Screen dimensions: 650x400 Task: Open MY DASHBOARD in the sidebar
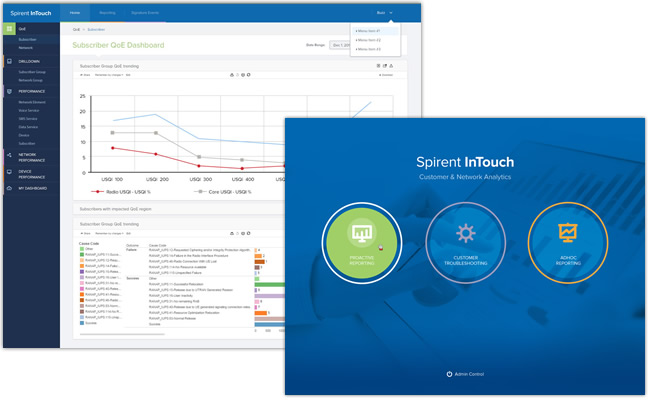32,188
